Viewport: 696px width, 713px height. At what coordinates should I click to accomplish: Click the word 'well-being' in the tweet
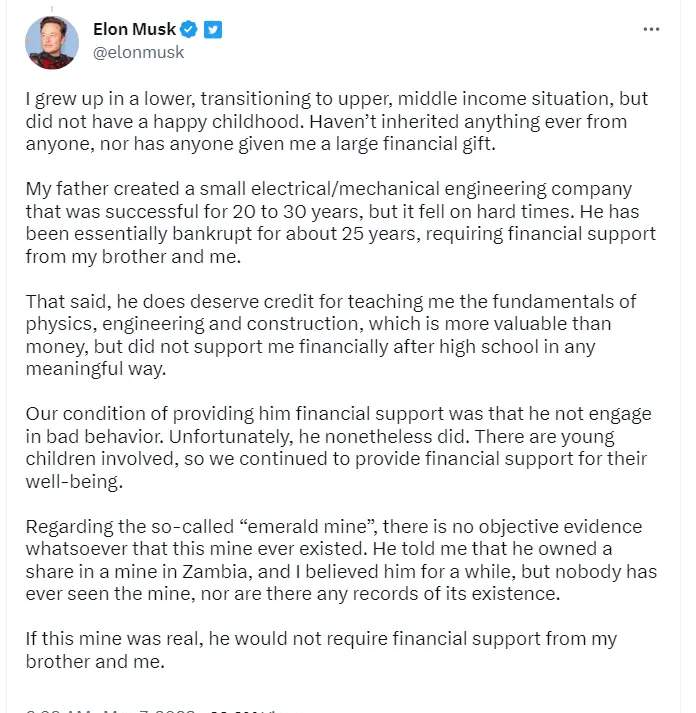pos(74,482)
